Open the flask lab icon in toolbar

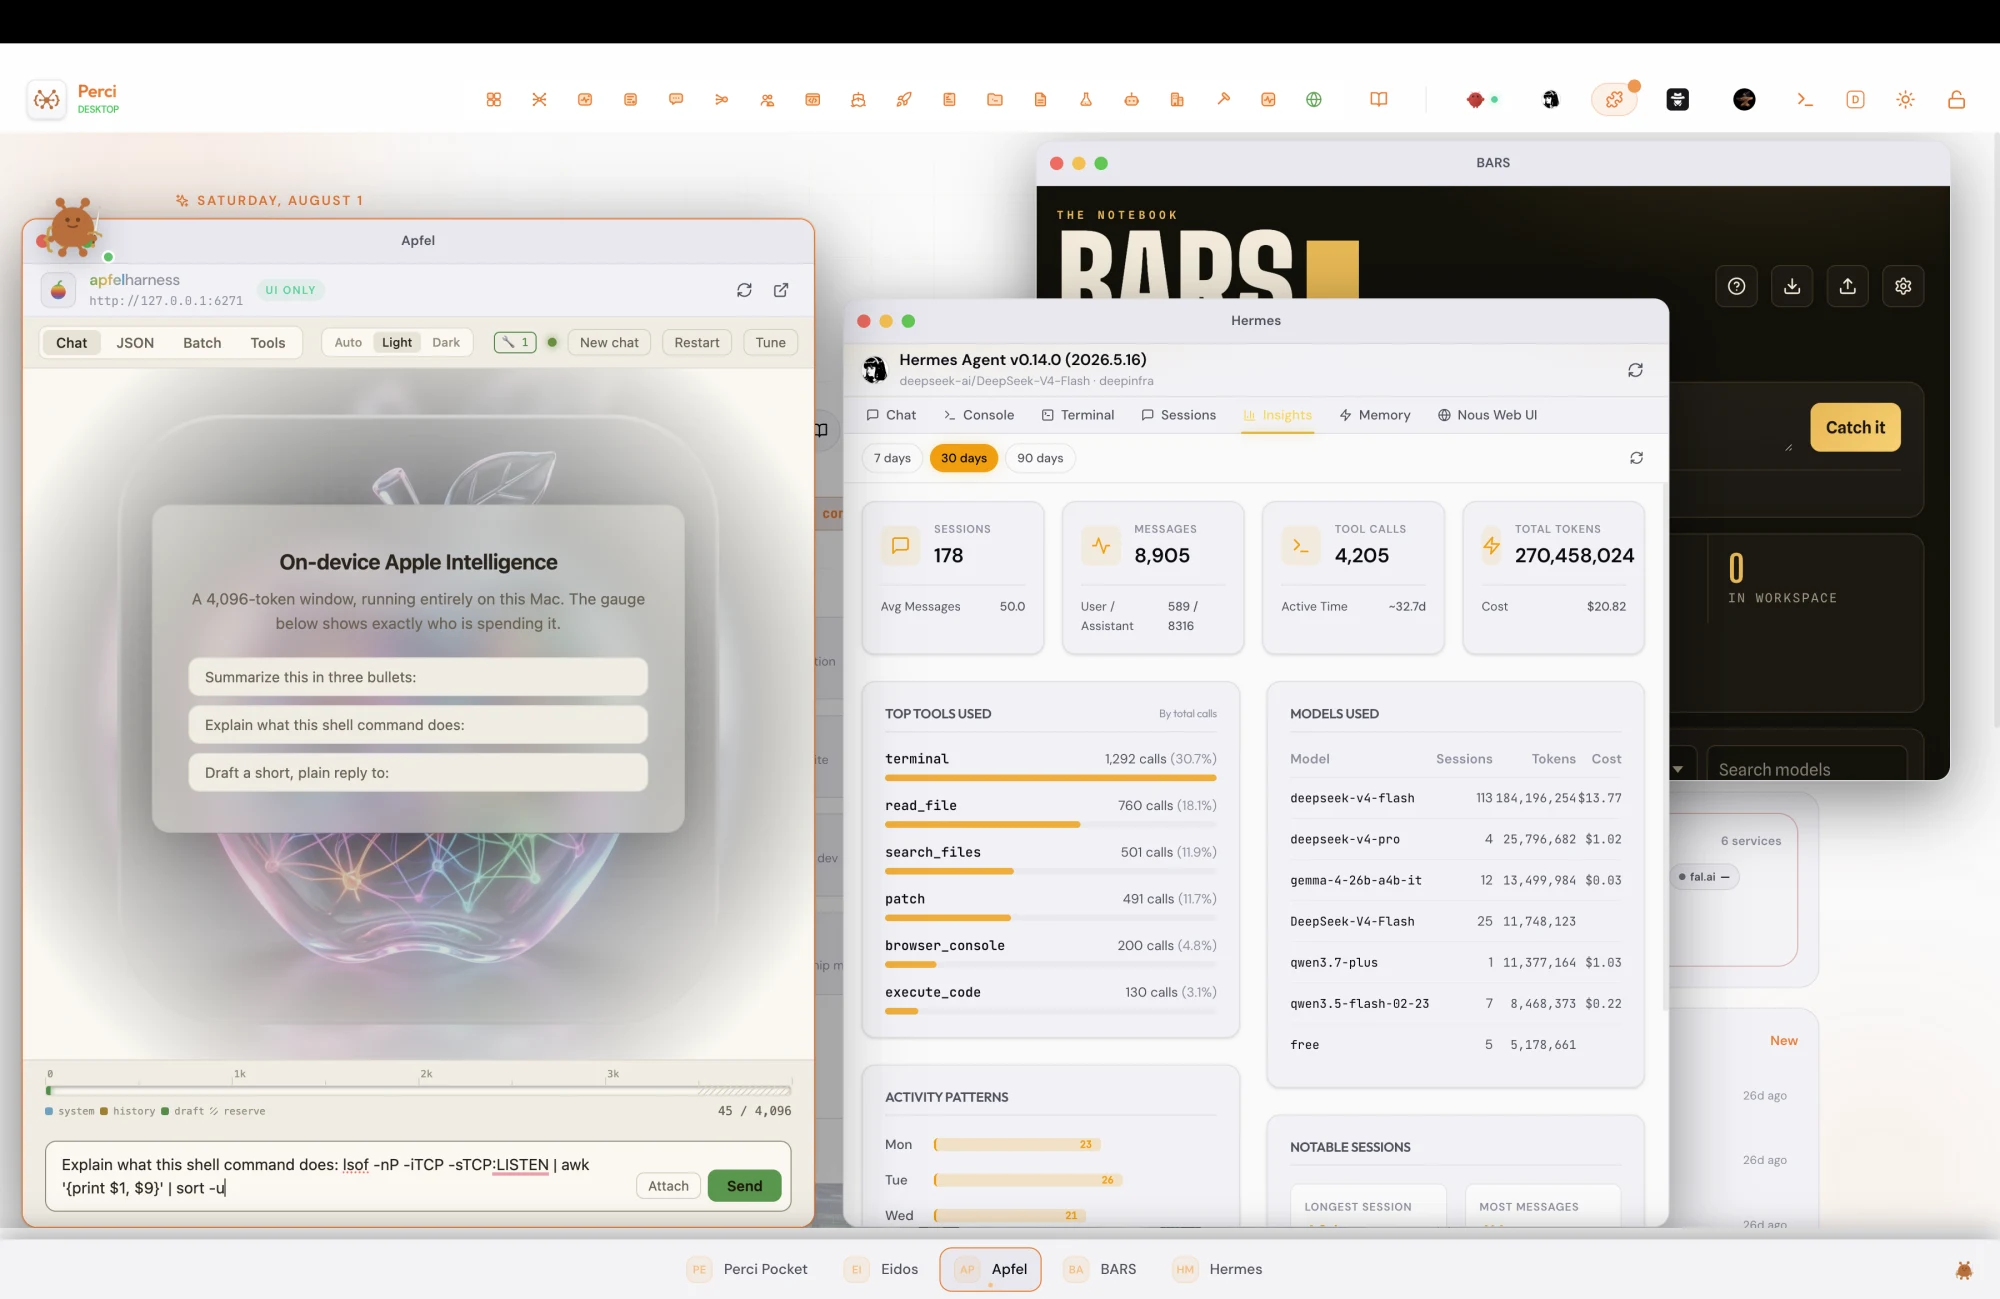(x=1086, y=100)
